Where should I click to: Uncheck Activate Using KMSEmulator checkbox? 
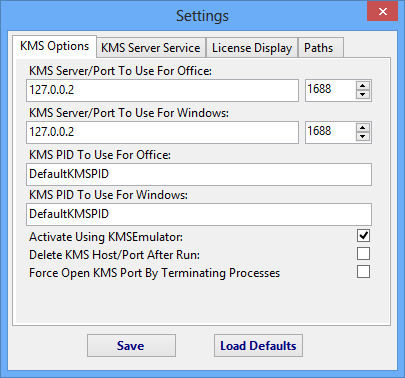click(x=363, y=236)
